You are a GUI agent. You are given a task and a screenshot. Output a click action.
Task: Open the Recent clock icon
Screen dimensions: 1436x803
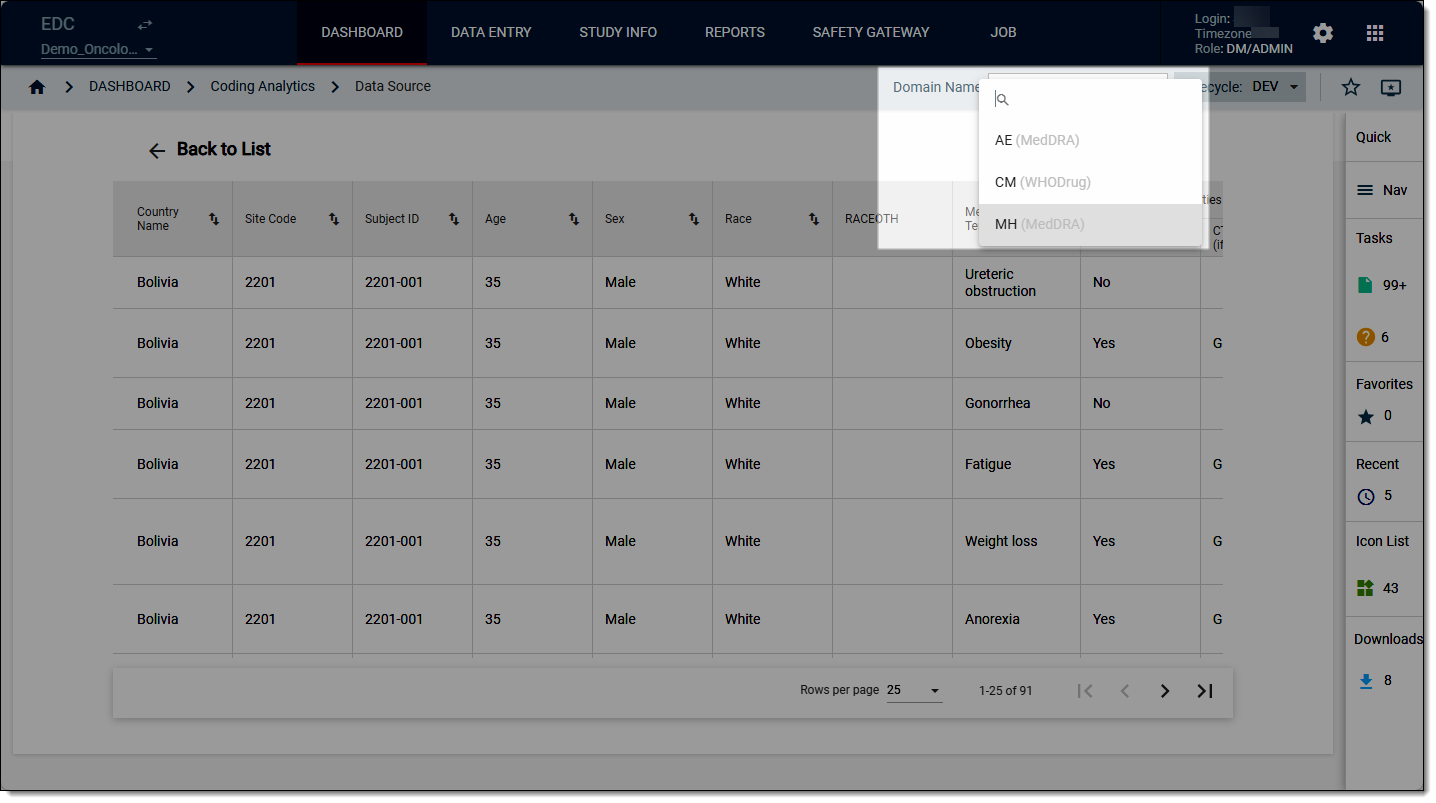pyautogui.click(x=1366, y=496)
